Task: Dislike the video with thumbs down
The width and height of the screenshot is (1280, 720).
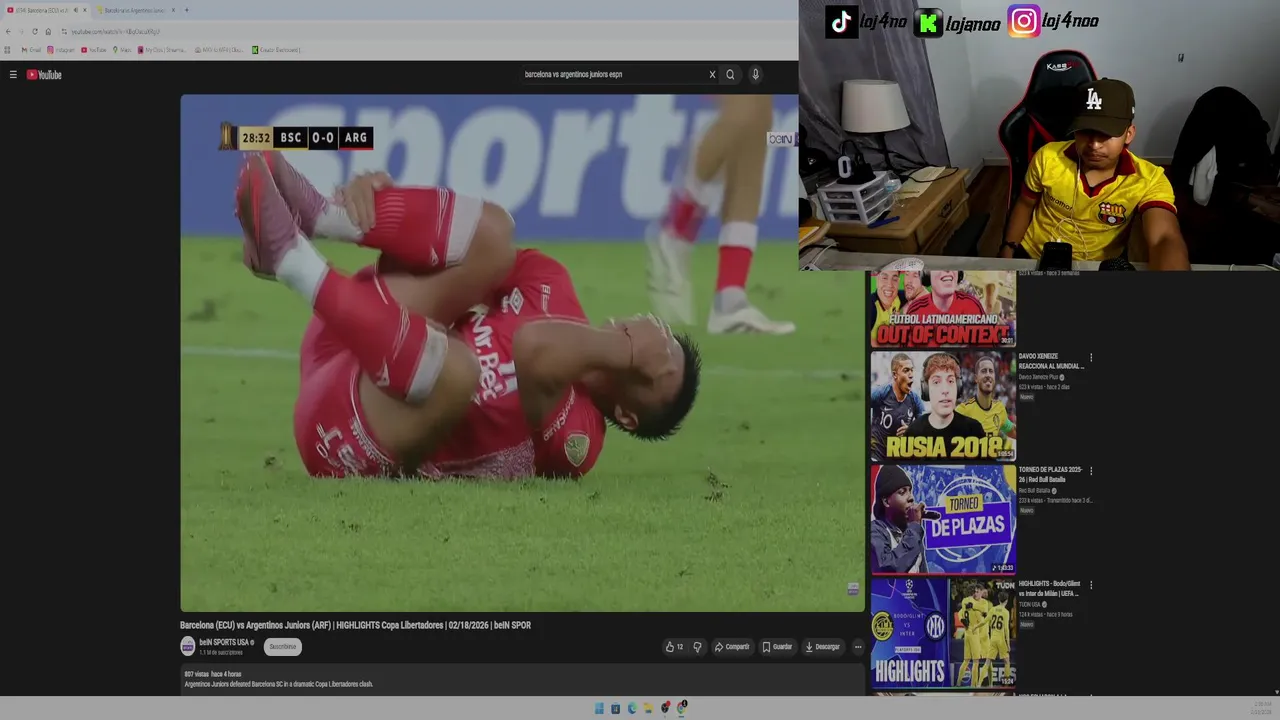Action: coord(697,647)
